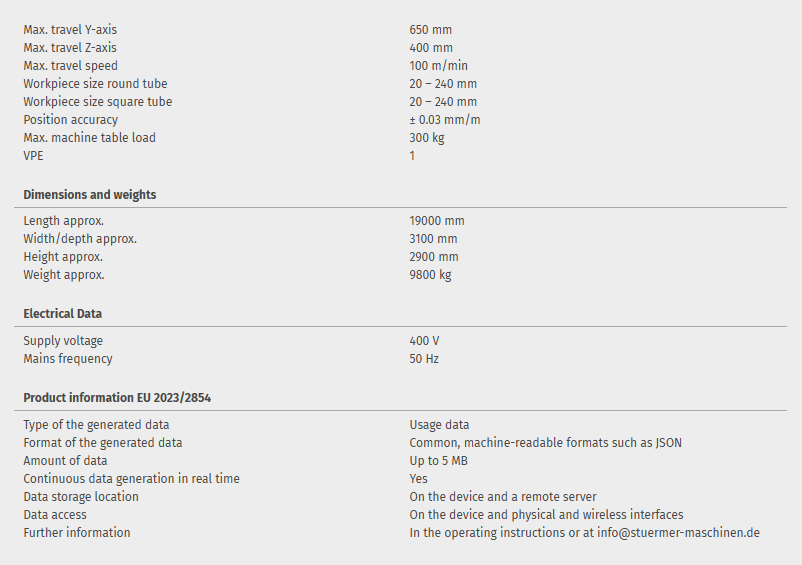Click the Max. machine table load label
Image resolution: width=802 pixels, height=565 pixels.
click(x=90, y=138)
